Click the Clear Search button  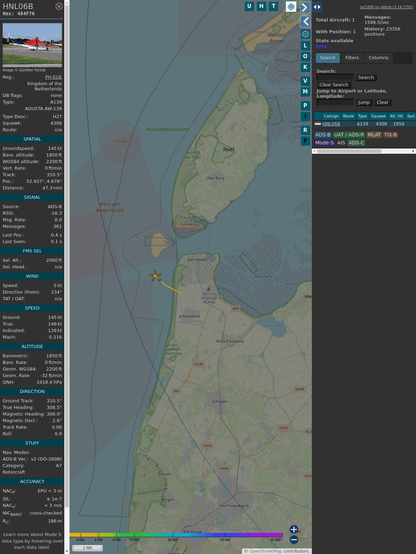[x=334, y=85]
